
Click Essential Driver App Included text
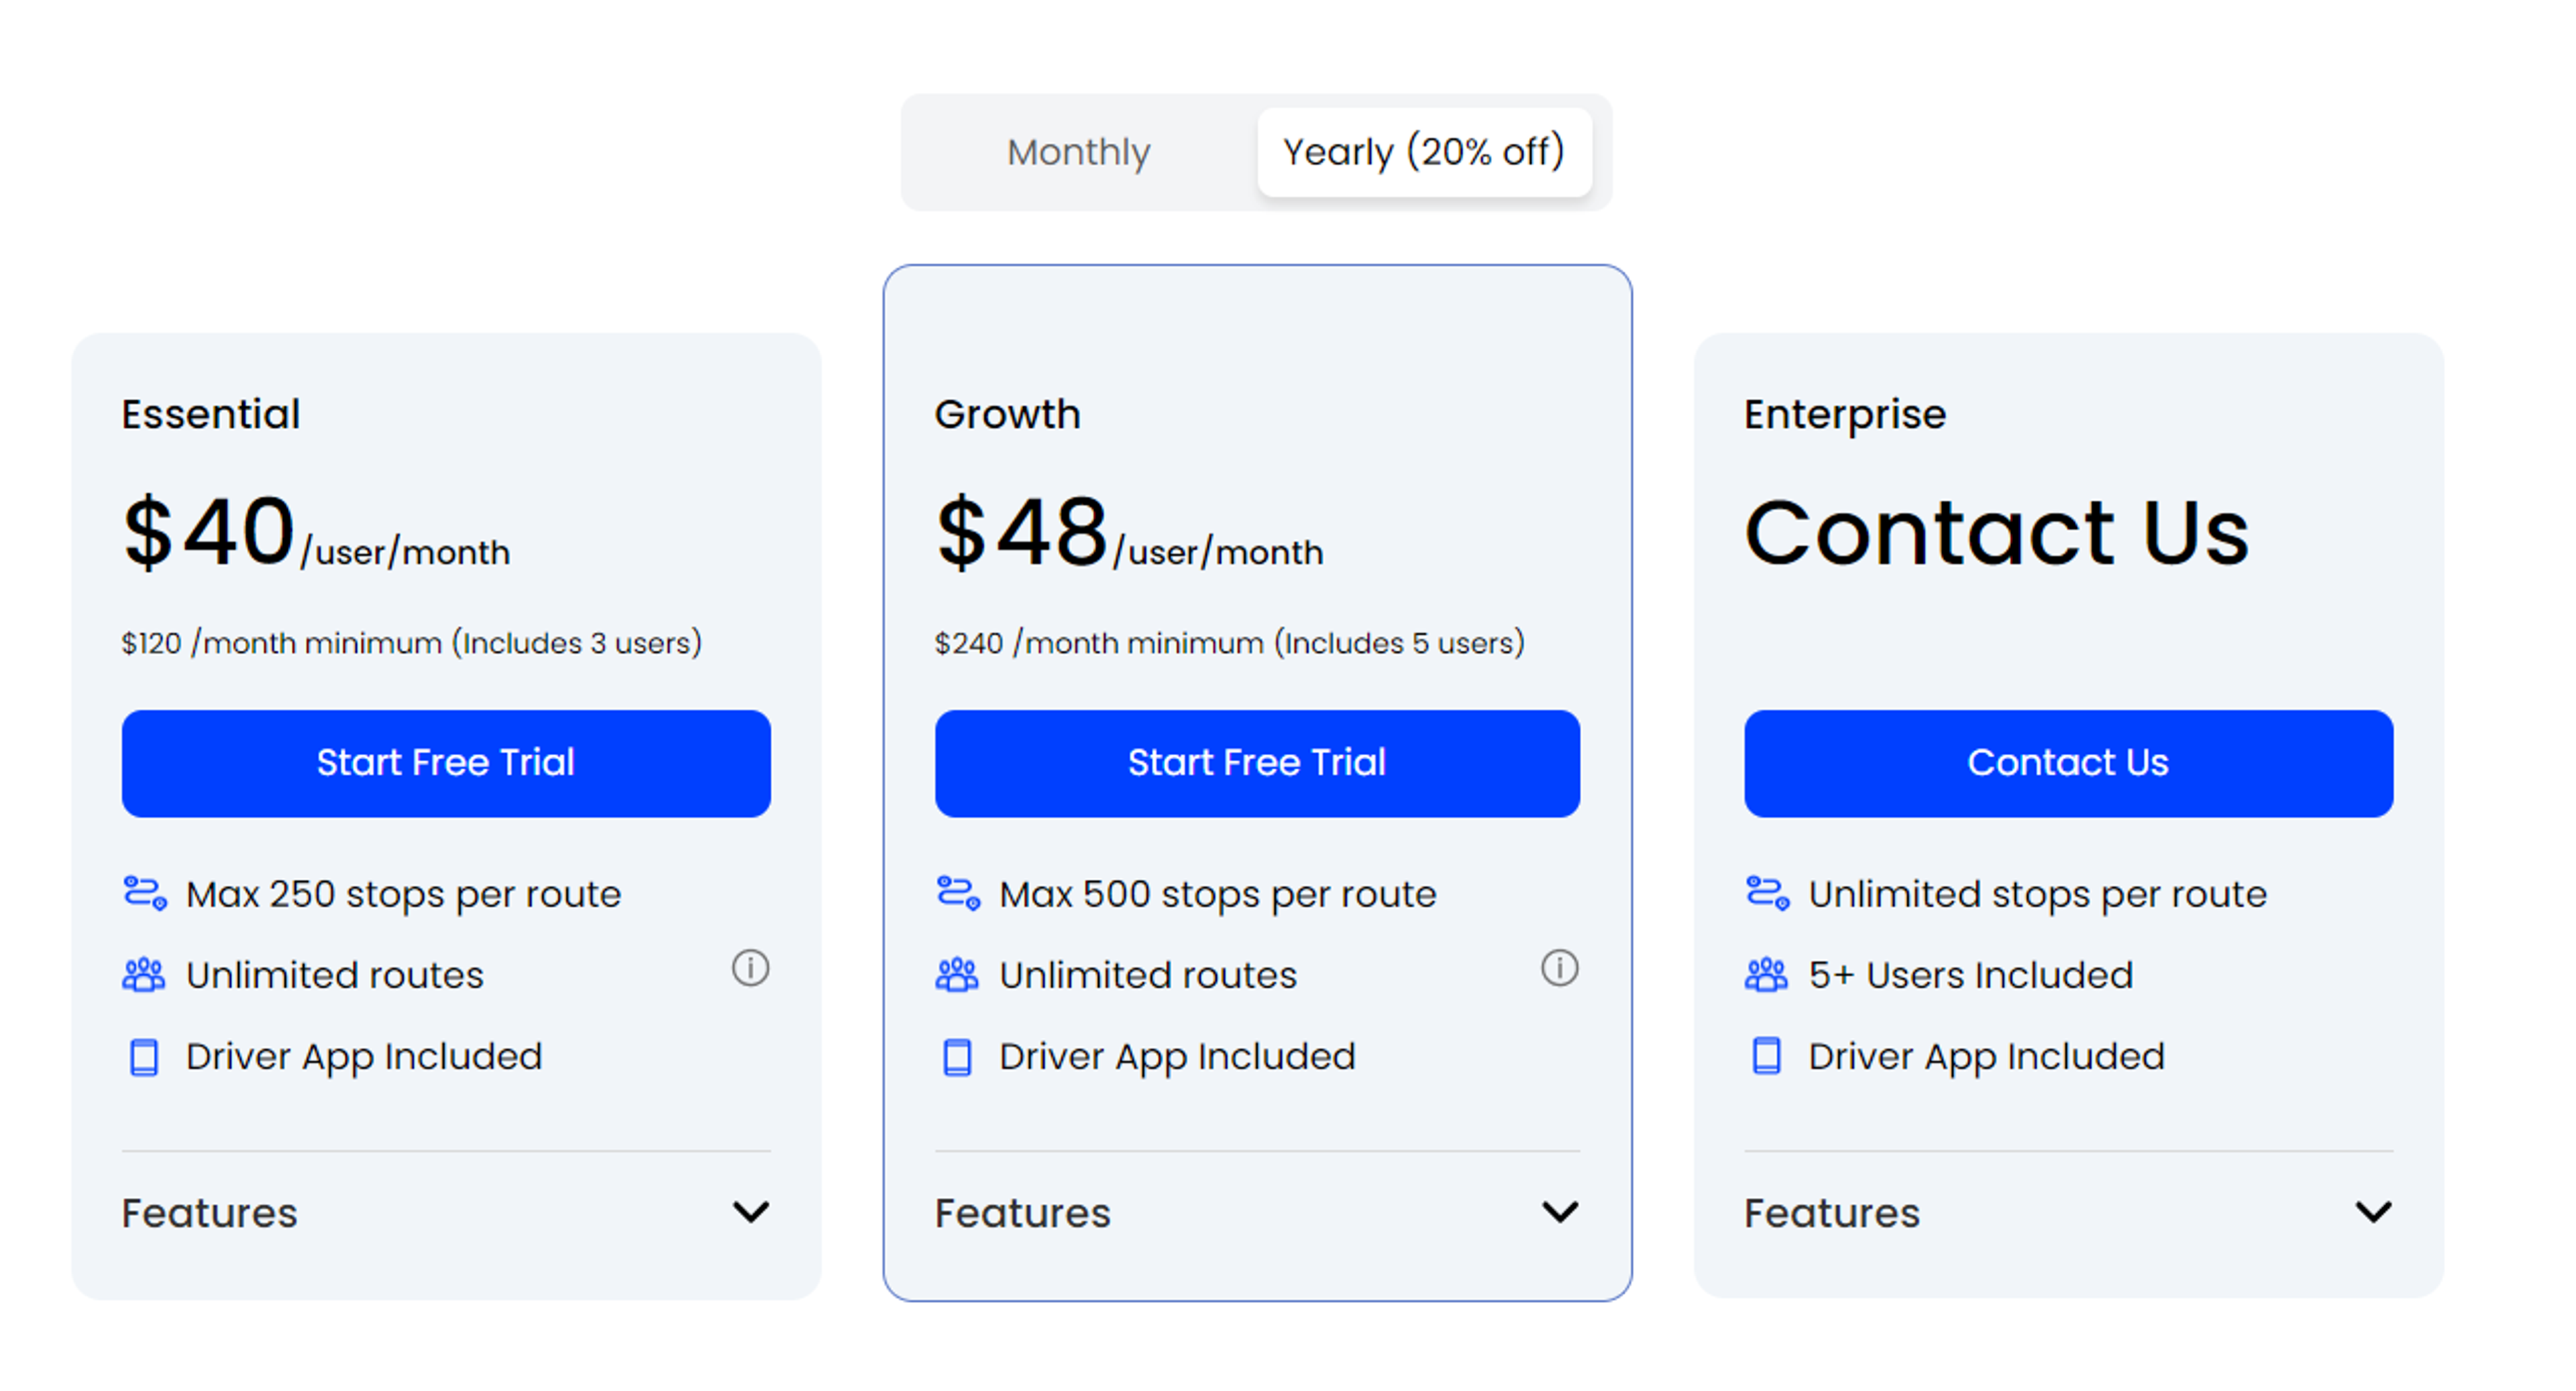pos(364,1057)
